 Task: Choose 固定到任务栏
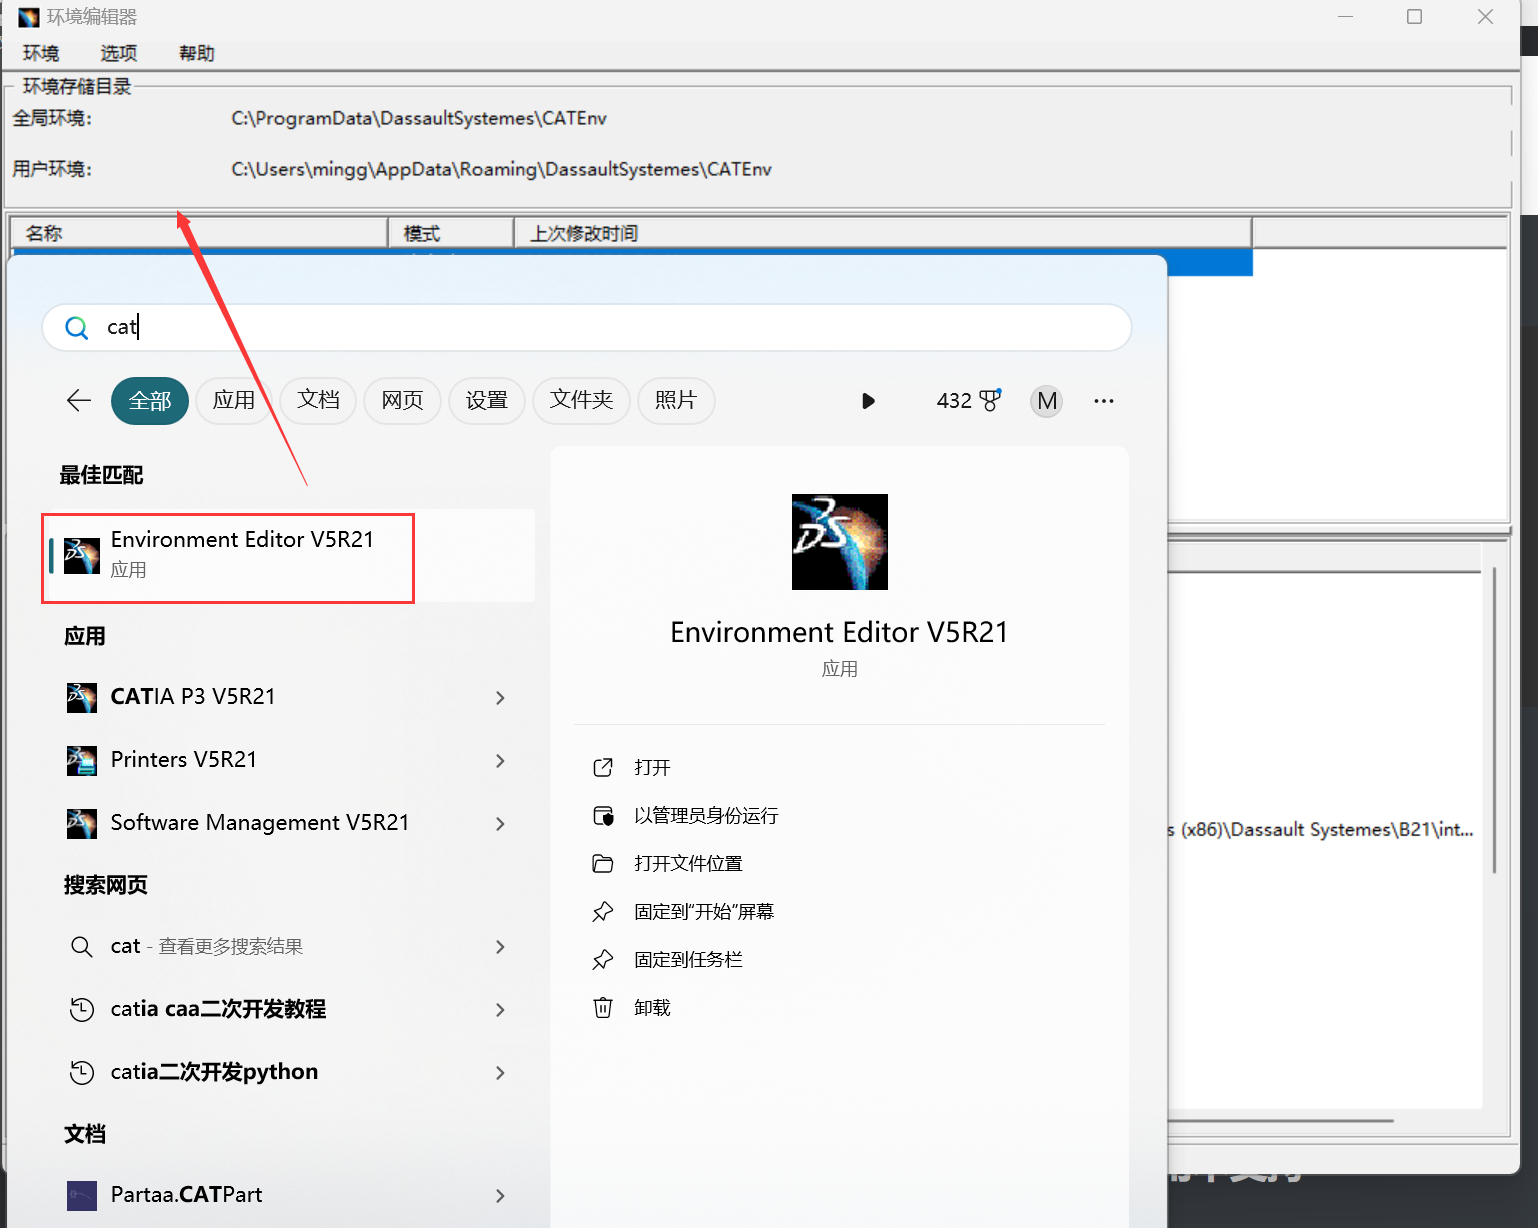[688, 959]
